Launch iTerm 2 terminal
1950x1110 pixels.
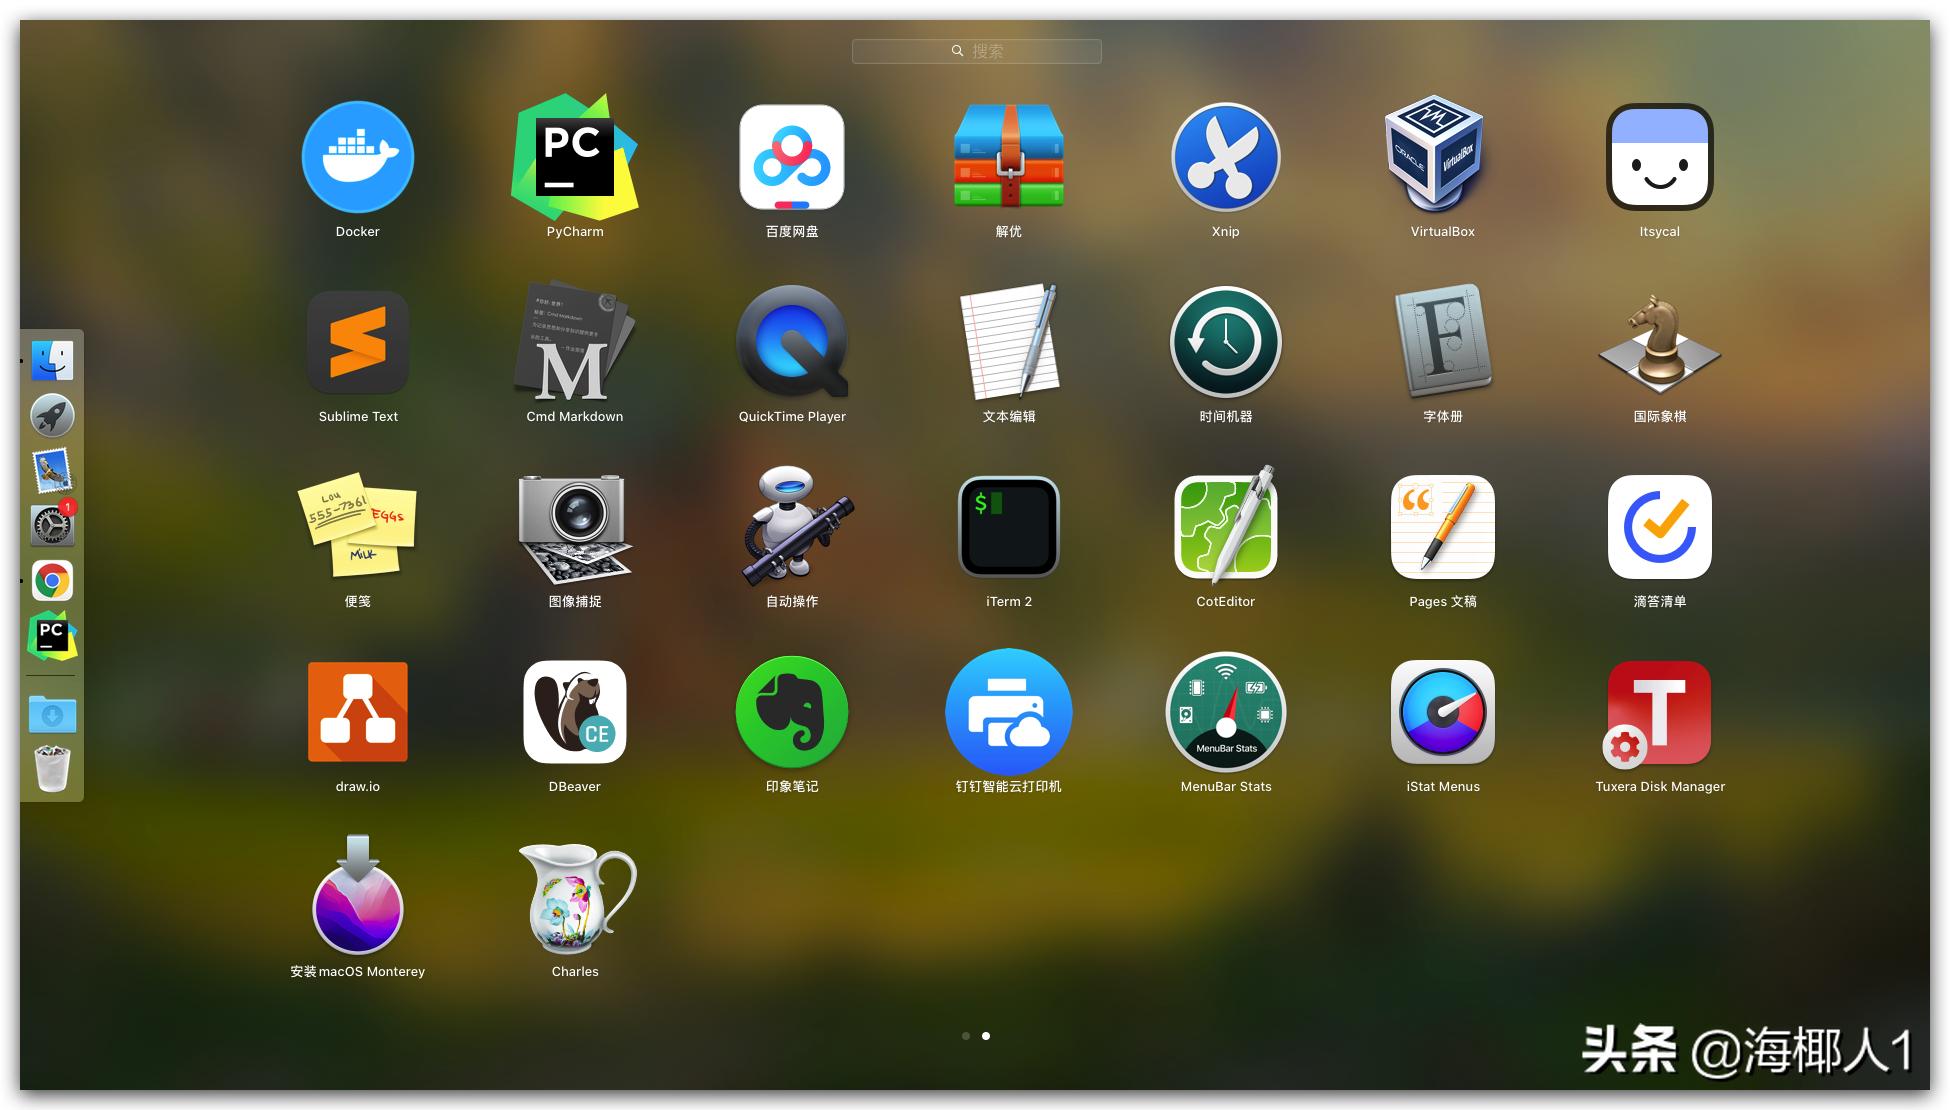[x=1008, y=527]
